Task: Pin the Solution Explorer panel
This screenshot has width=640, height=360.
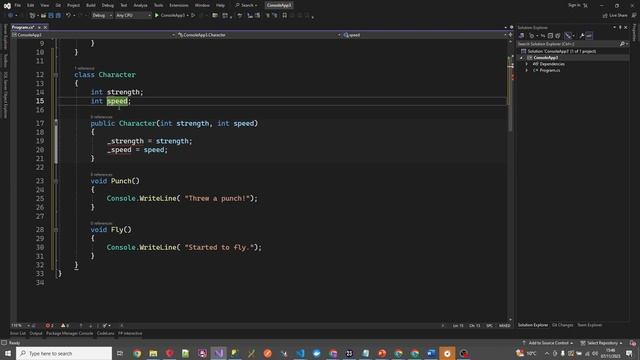Action: pyautogui.click(x=620, y=27)
